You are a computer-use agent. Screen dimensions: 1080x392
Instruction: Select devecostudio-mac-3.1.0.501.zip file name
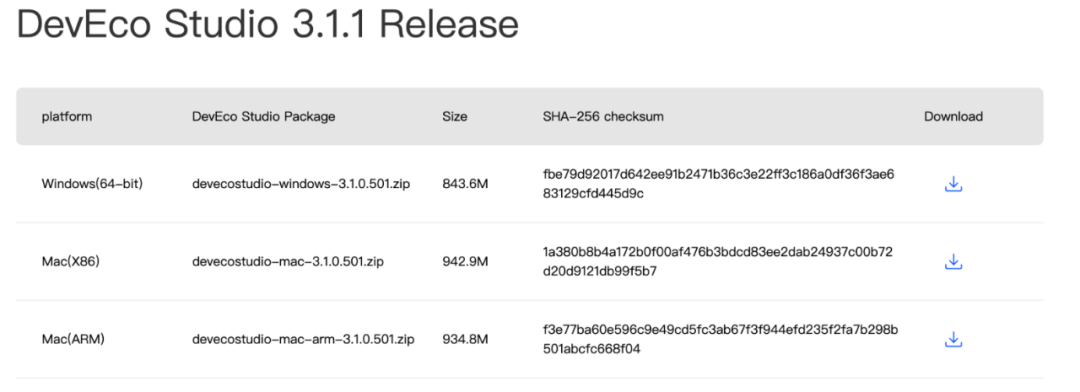tap(288, 262)
